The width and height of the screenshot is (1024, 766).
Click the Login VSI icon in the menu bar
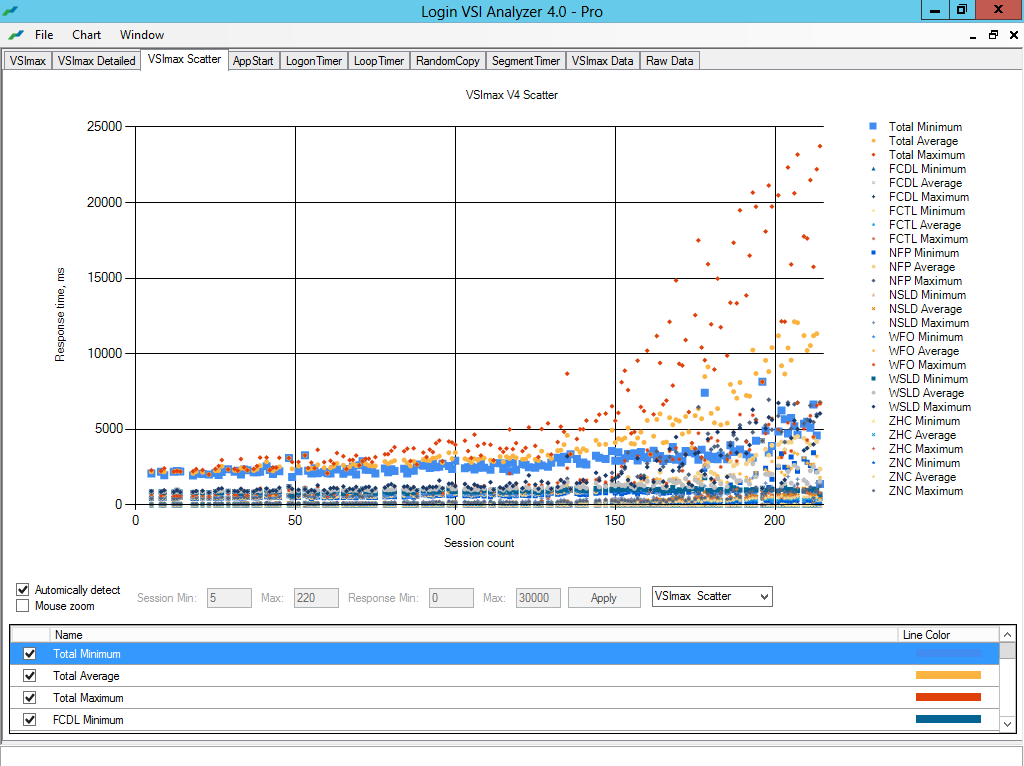pyautogui.click(x=16, y=34)
